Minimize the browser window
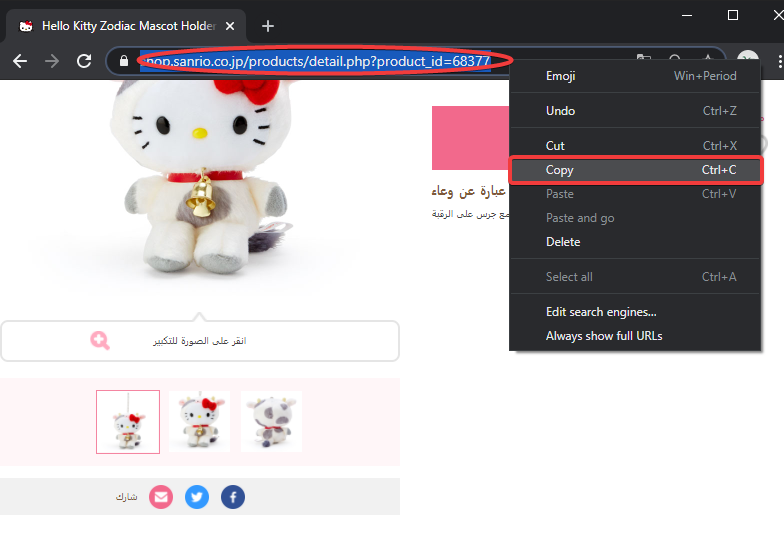The width and height of the screenshot is (784, 536). point(687,16)
